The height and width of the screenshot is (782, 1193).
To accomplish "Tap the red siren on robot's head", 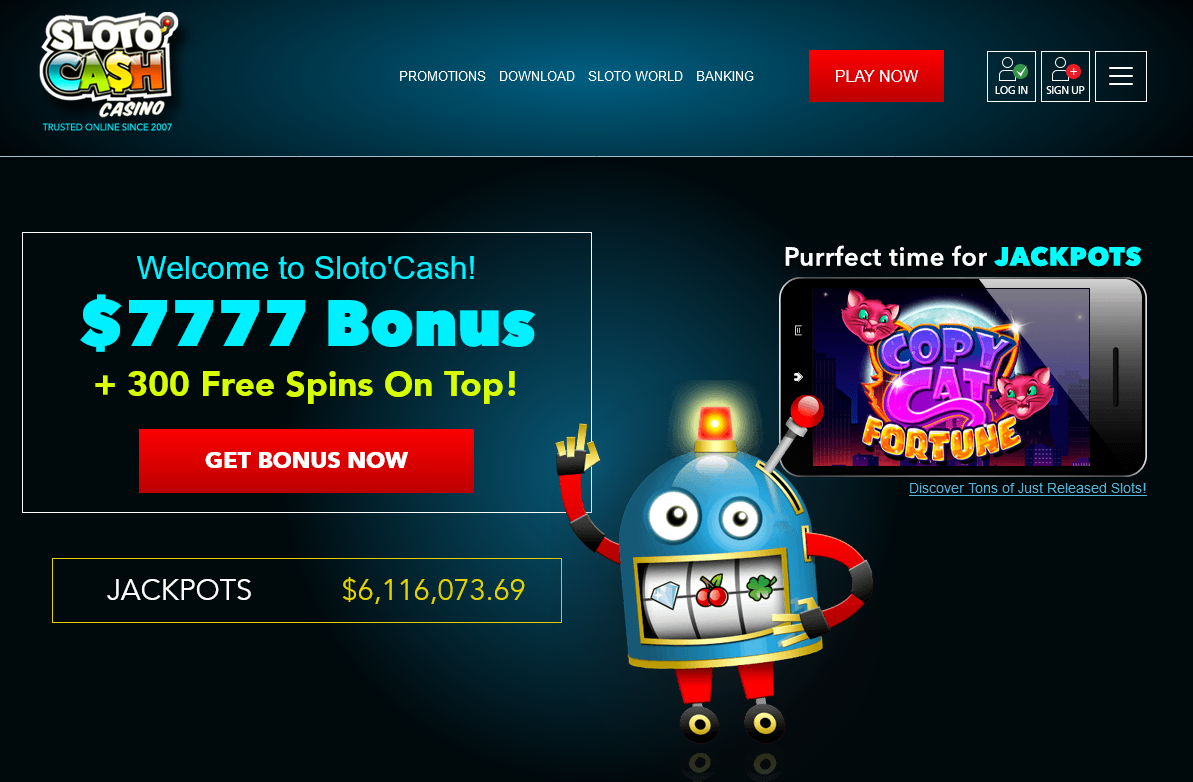I will coord(714,424).
